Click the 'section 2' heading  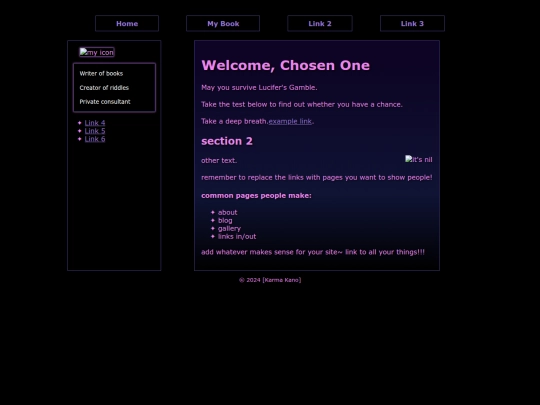pos(227,141)
